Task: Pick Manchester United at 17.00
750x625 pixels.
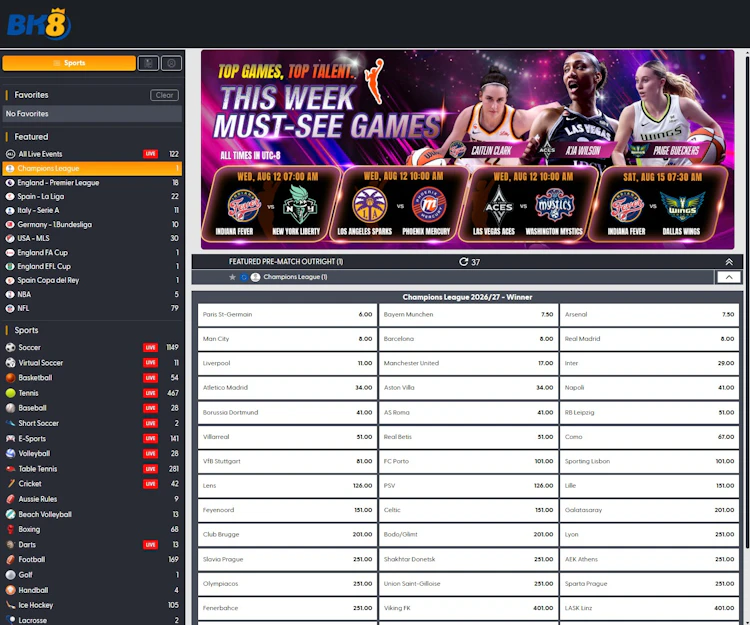Action: (468, 363)
